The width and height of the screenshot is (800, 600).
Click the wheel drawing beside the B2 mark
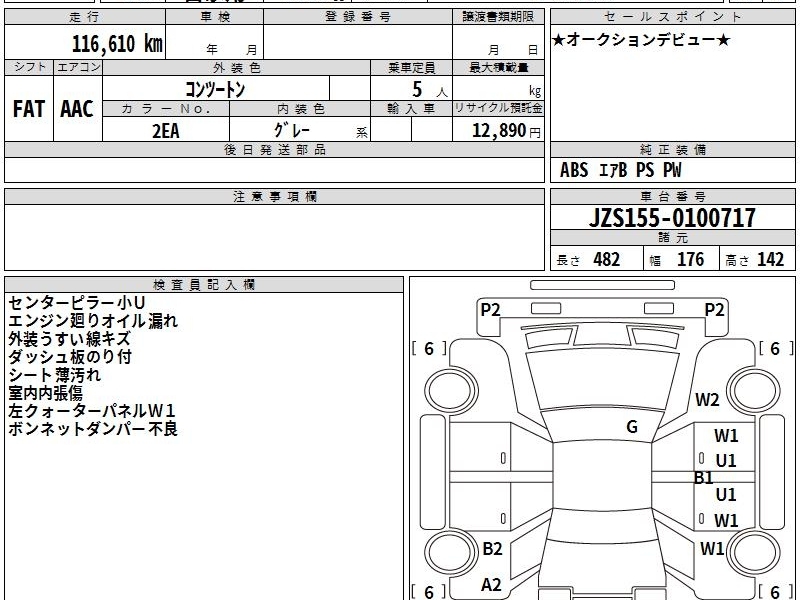coord(451,553)
